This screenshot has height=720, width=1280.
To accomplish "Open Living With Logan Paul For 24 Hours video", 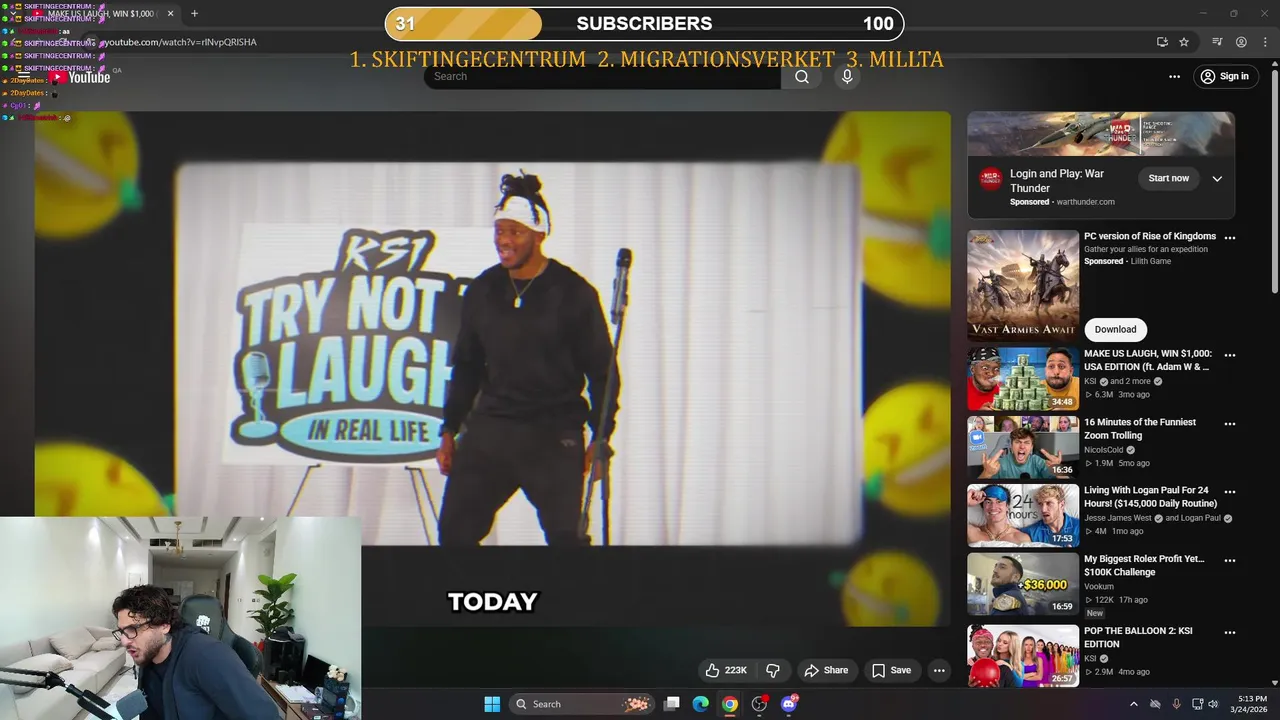I will point(1150,497).
